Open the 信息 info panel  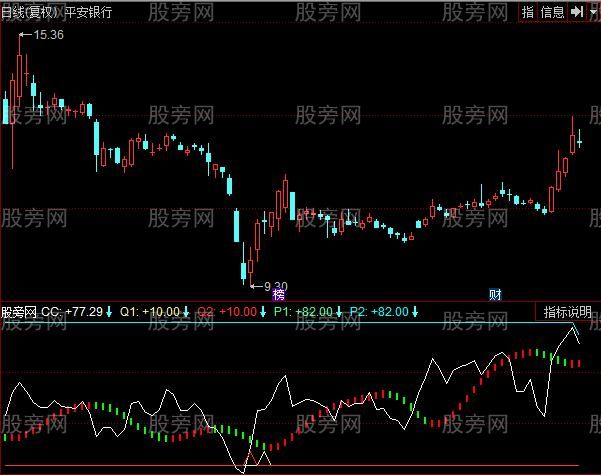point(552,12)
